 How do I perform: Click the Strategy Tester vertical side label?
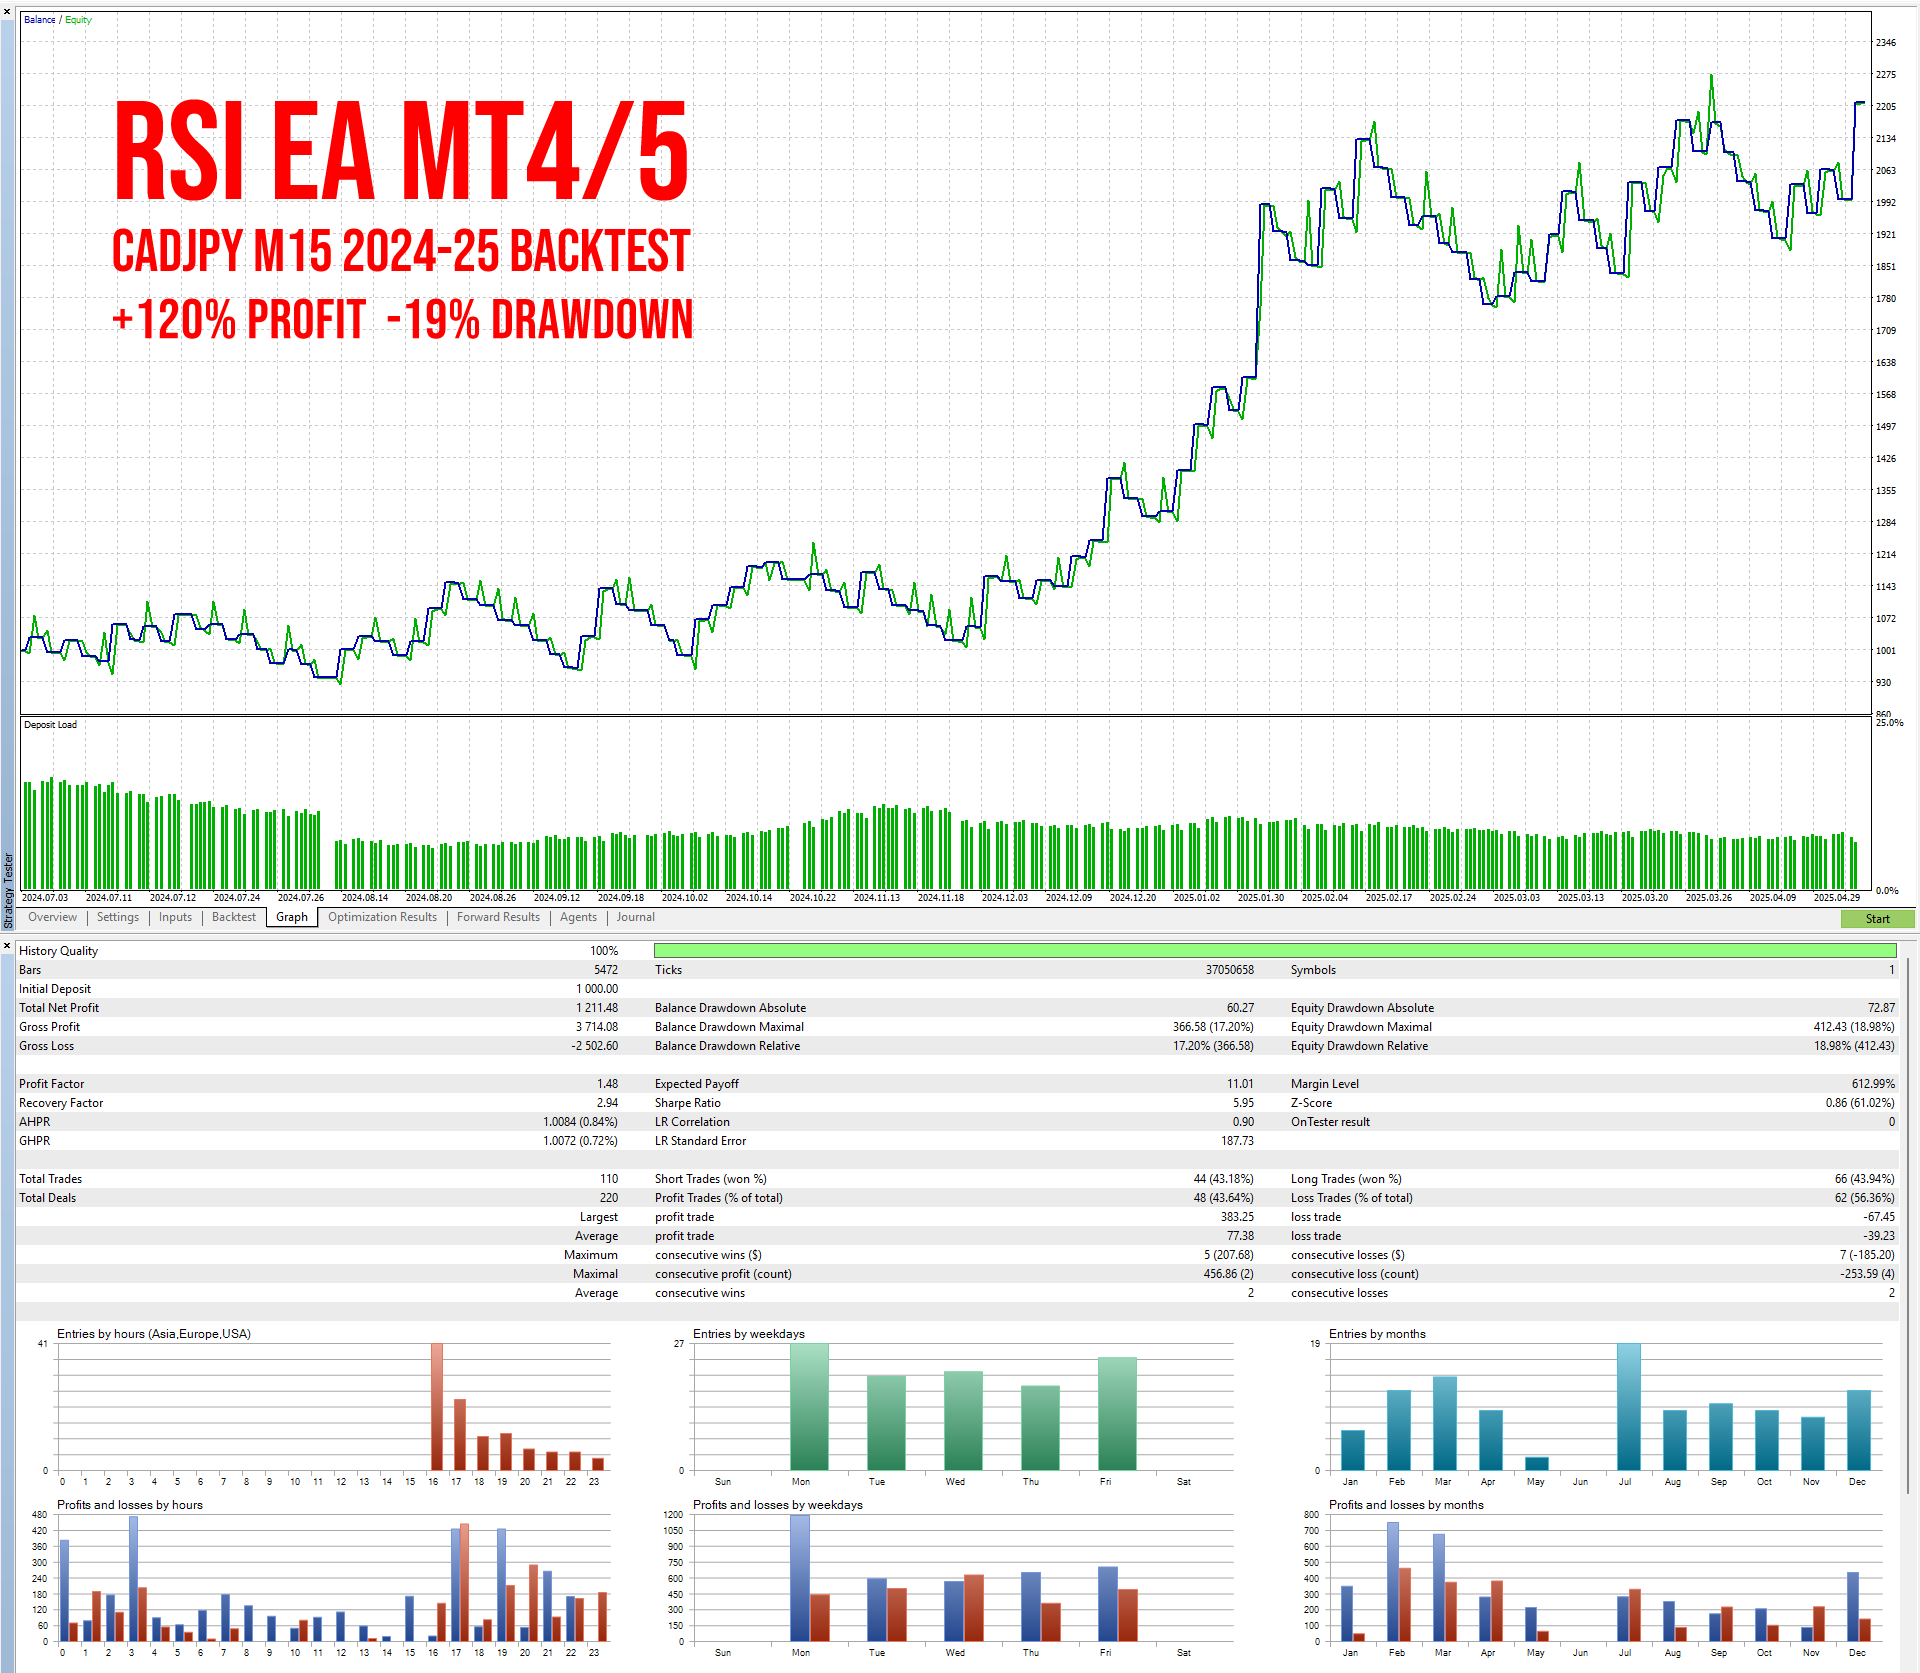[8, 889]
